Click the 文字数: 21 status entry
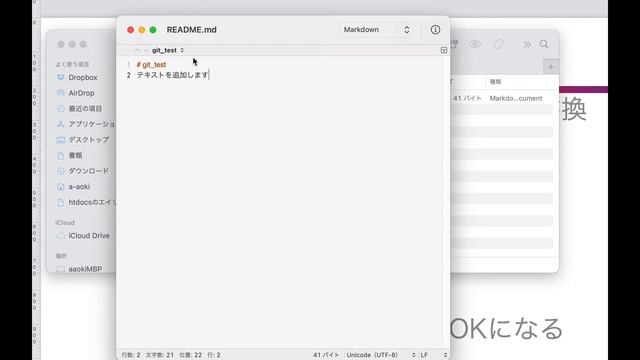The image size is (640, 360). 160,355
